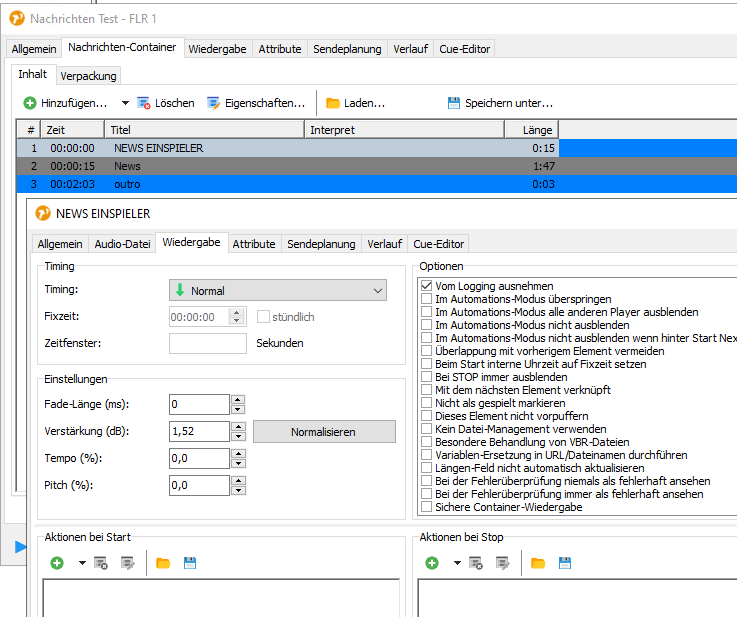Click the green Hinzufügen plus icon
Image resolution: width=737 pixels, height=617 pixels.
(30, 103)
